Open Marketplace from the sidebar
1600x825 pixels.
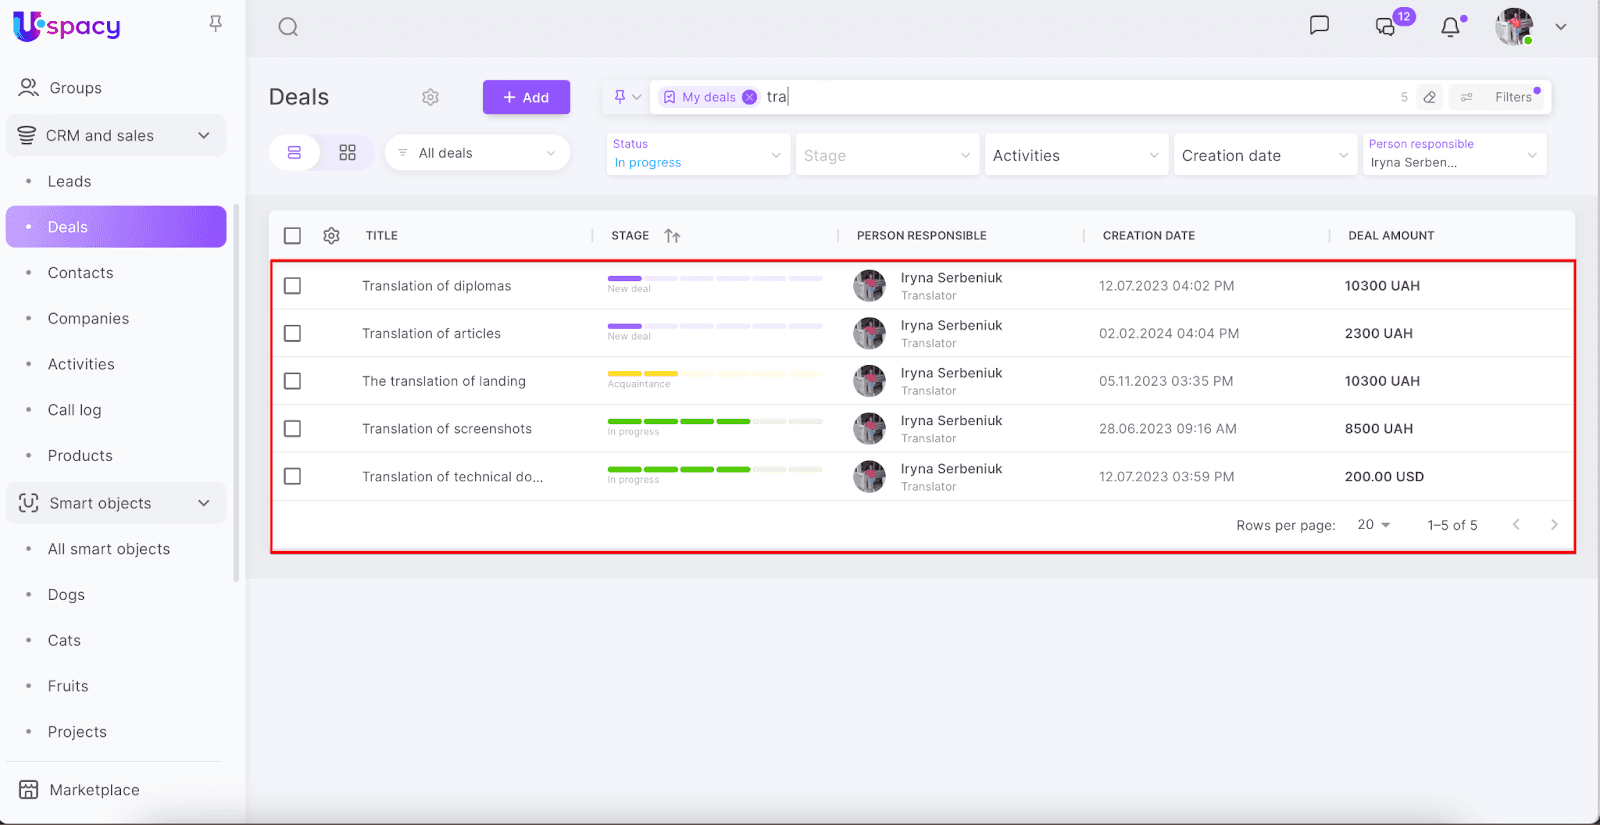click(94, 790)
